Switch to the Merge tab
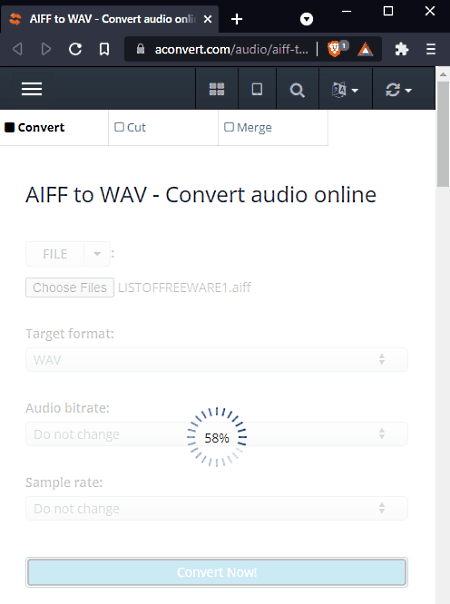Image resolution: width=450 pixels, height=604 pixels. click(x=273, y=128)
